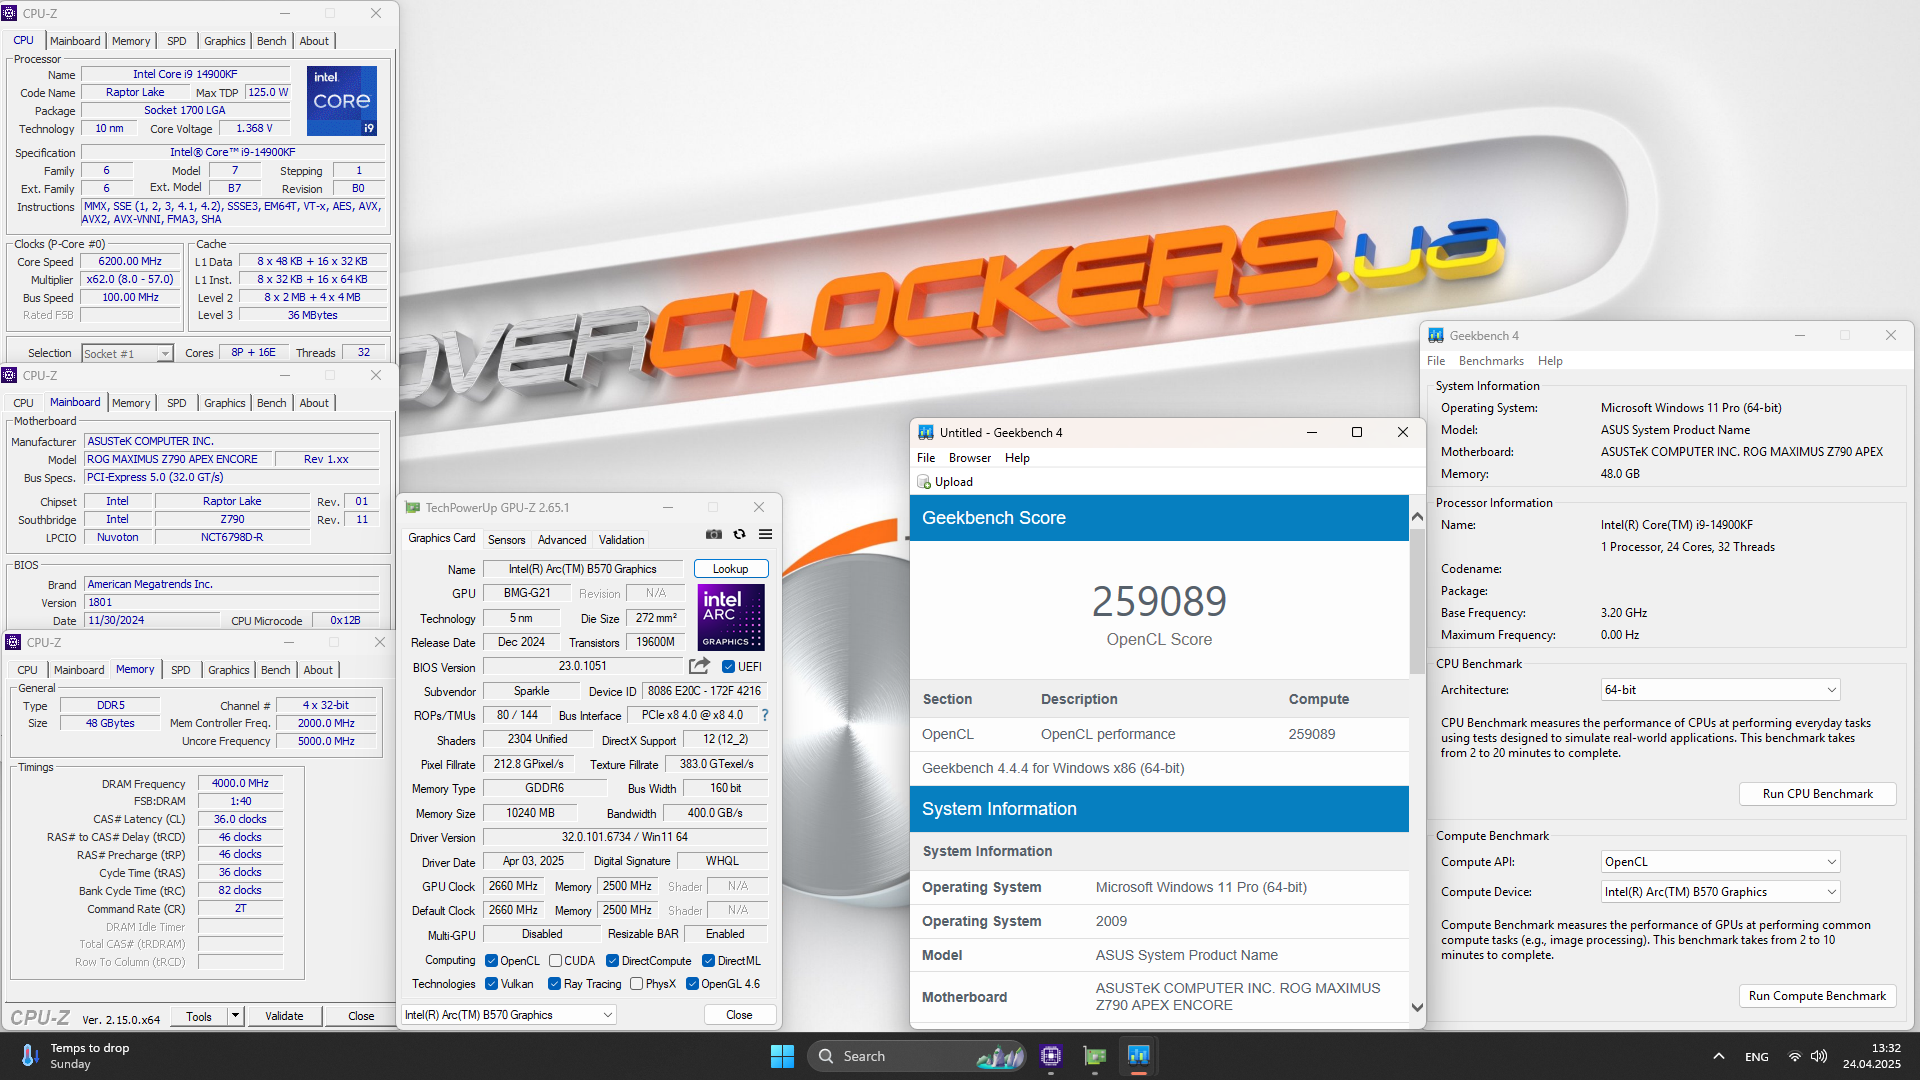
Task: Click the Bus Interface question mark icon
Action: (765, 715)
